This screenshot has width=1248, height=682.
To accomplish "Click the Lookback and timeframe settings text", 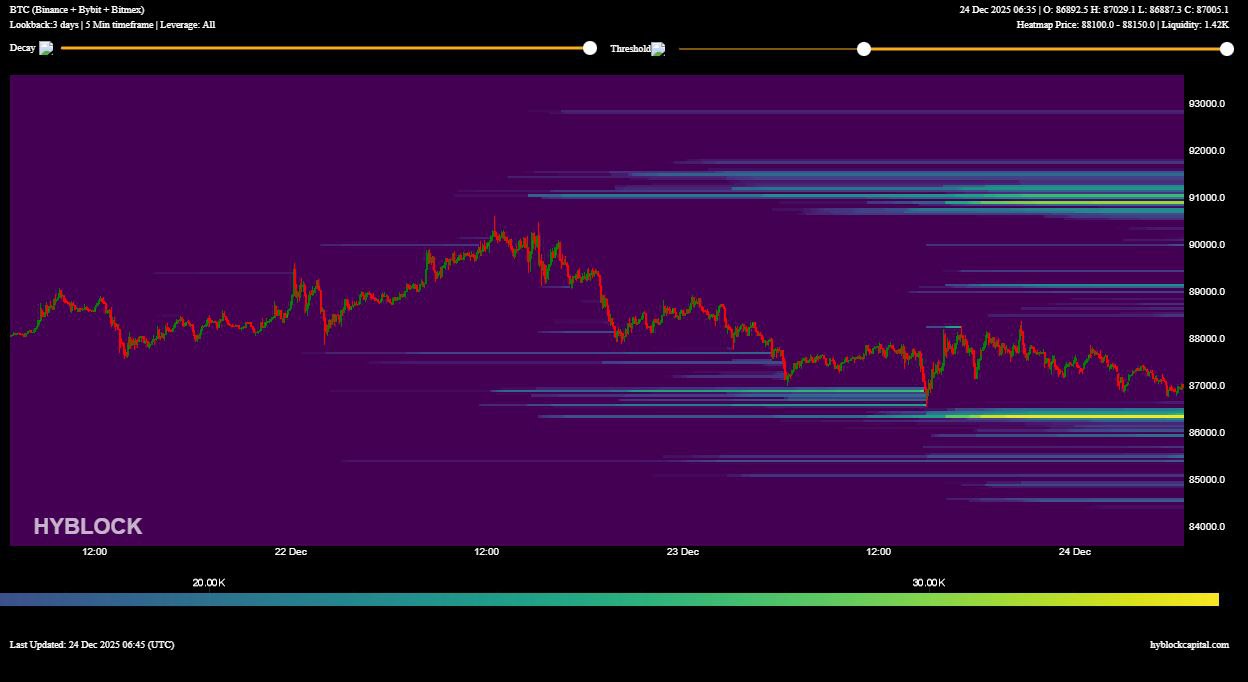I will [112, 24].
